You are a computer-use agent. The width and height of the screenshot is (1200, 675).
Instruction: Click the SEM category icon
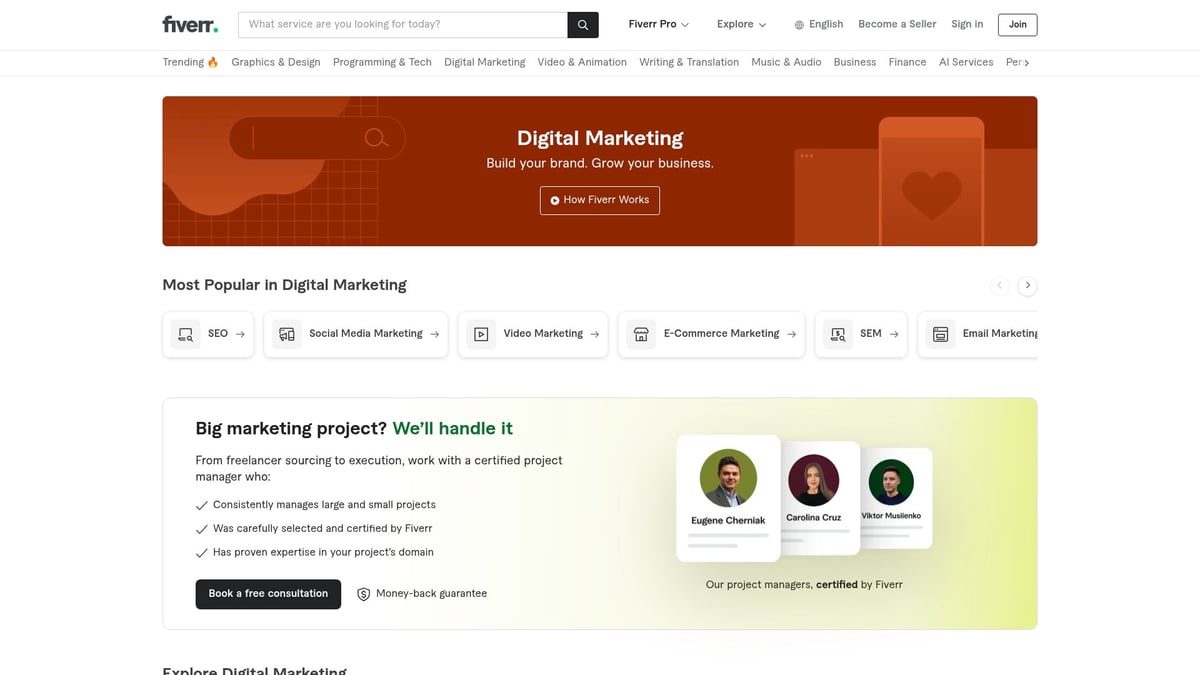838,333
